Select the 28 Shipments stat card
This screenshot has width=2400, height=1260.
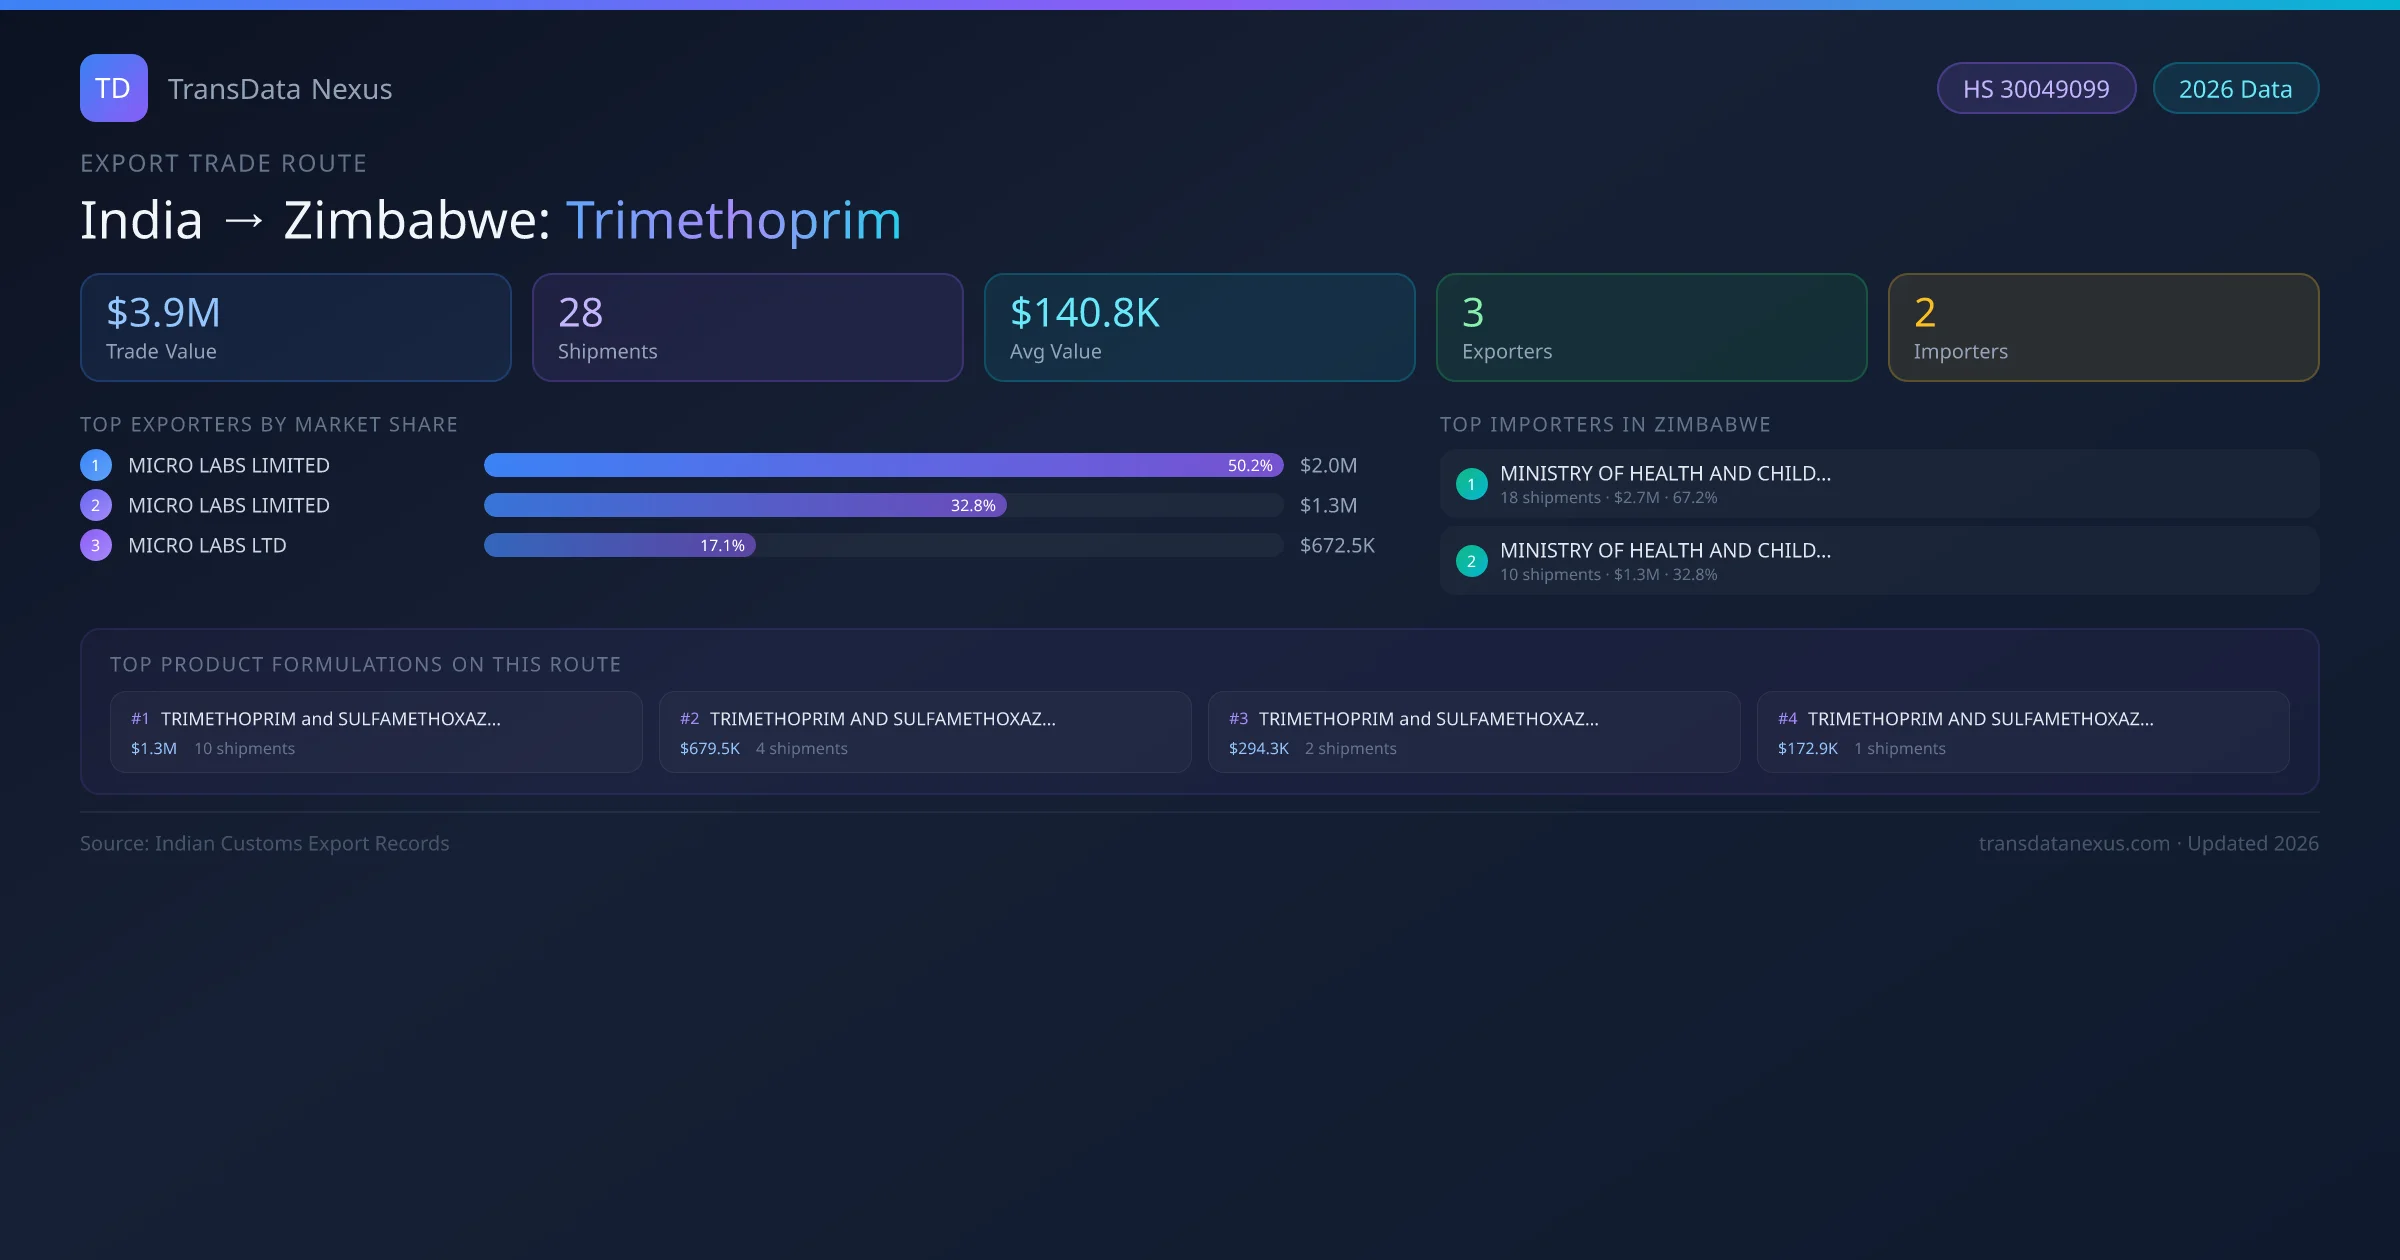coord(747,327)
